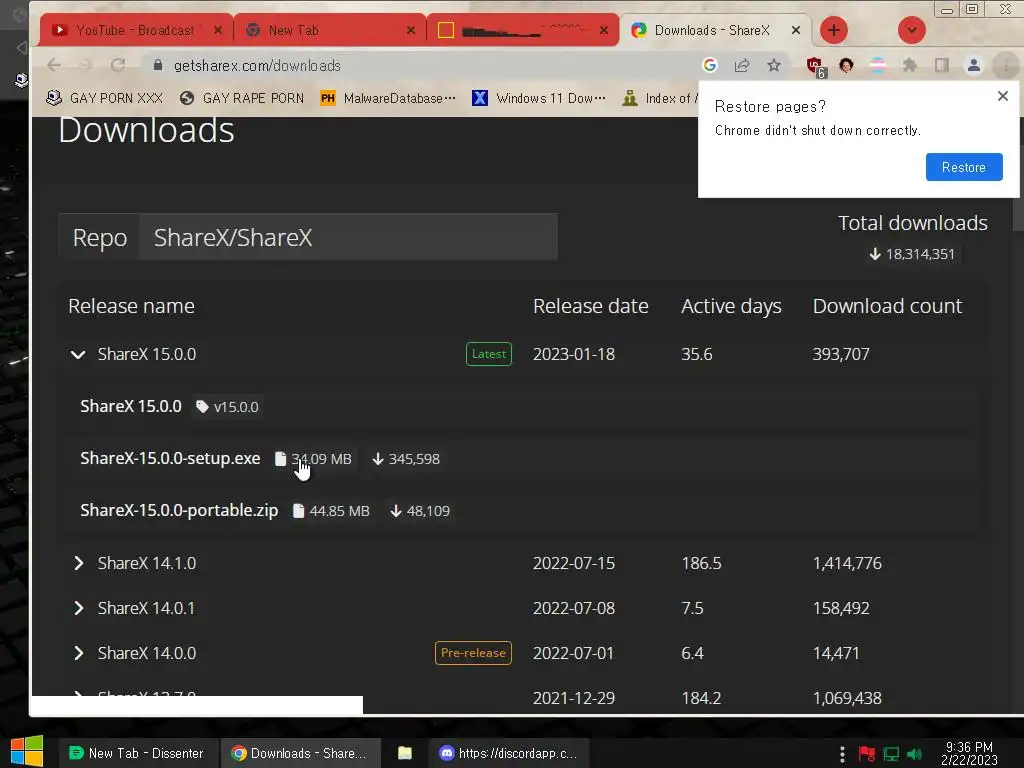
Task: Open File Explorer from taskbar
Action: tap(405, 753)
